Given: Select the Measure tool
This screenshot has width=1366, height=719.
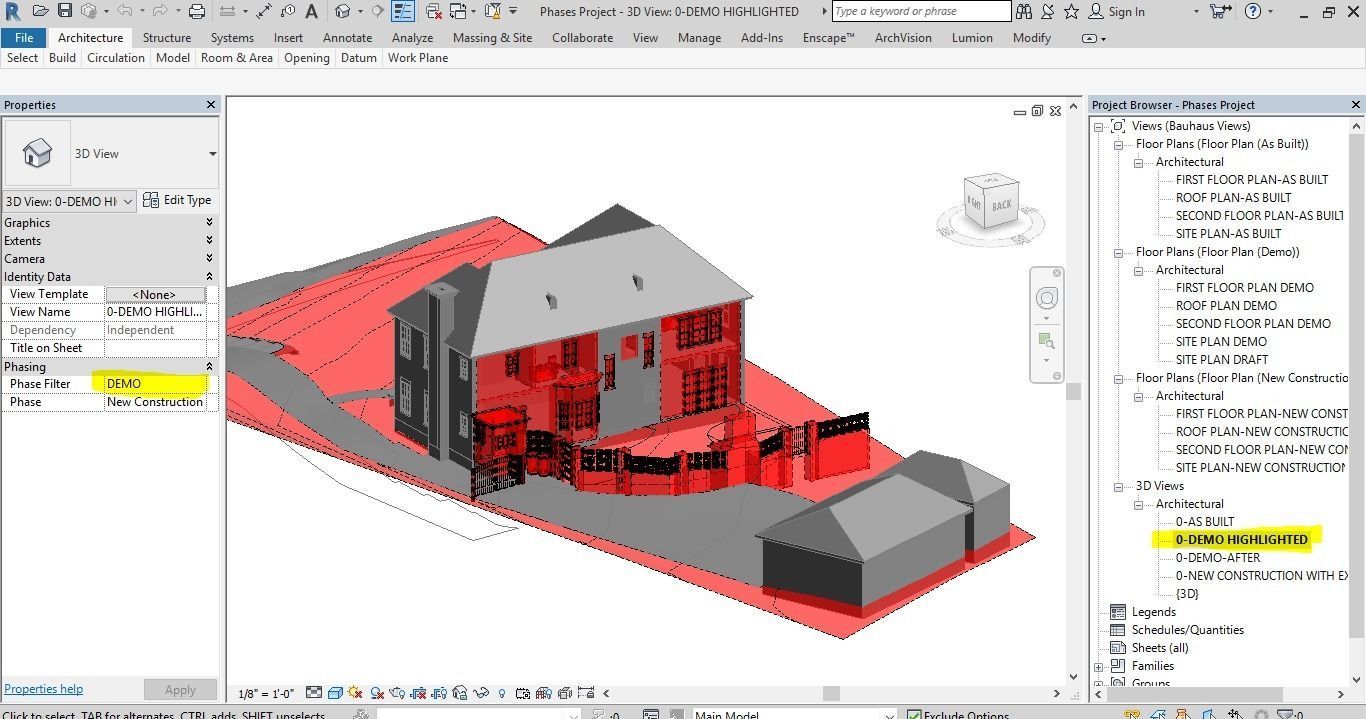Looking at the screenshot, I should point(229,11).
